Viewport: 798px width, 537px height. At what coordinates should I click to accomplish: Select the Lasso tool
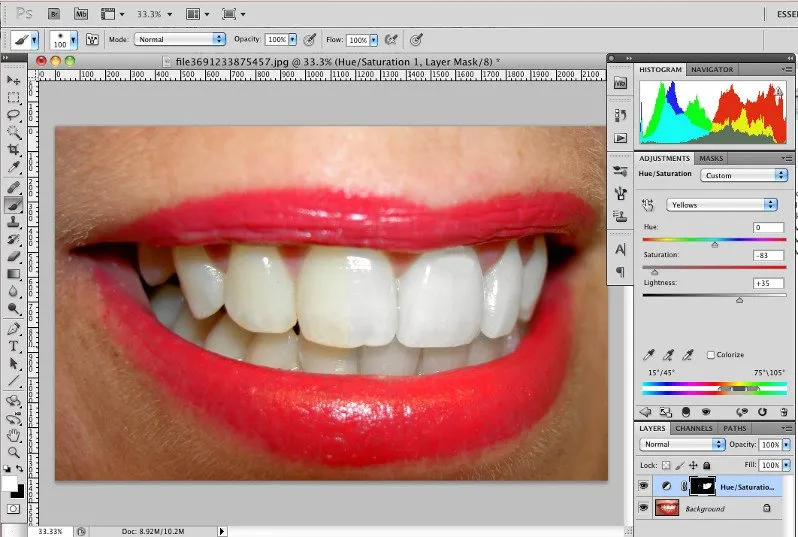[x=14, y=115]
